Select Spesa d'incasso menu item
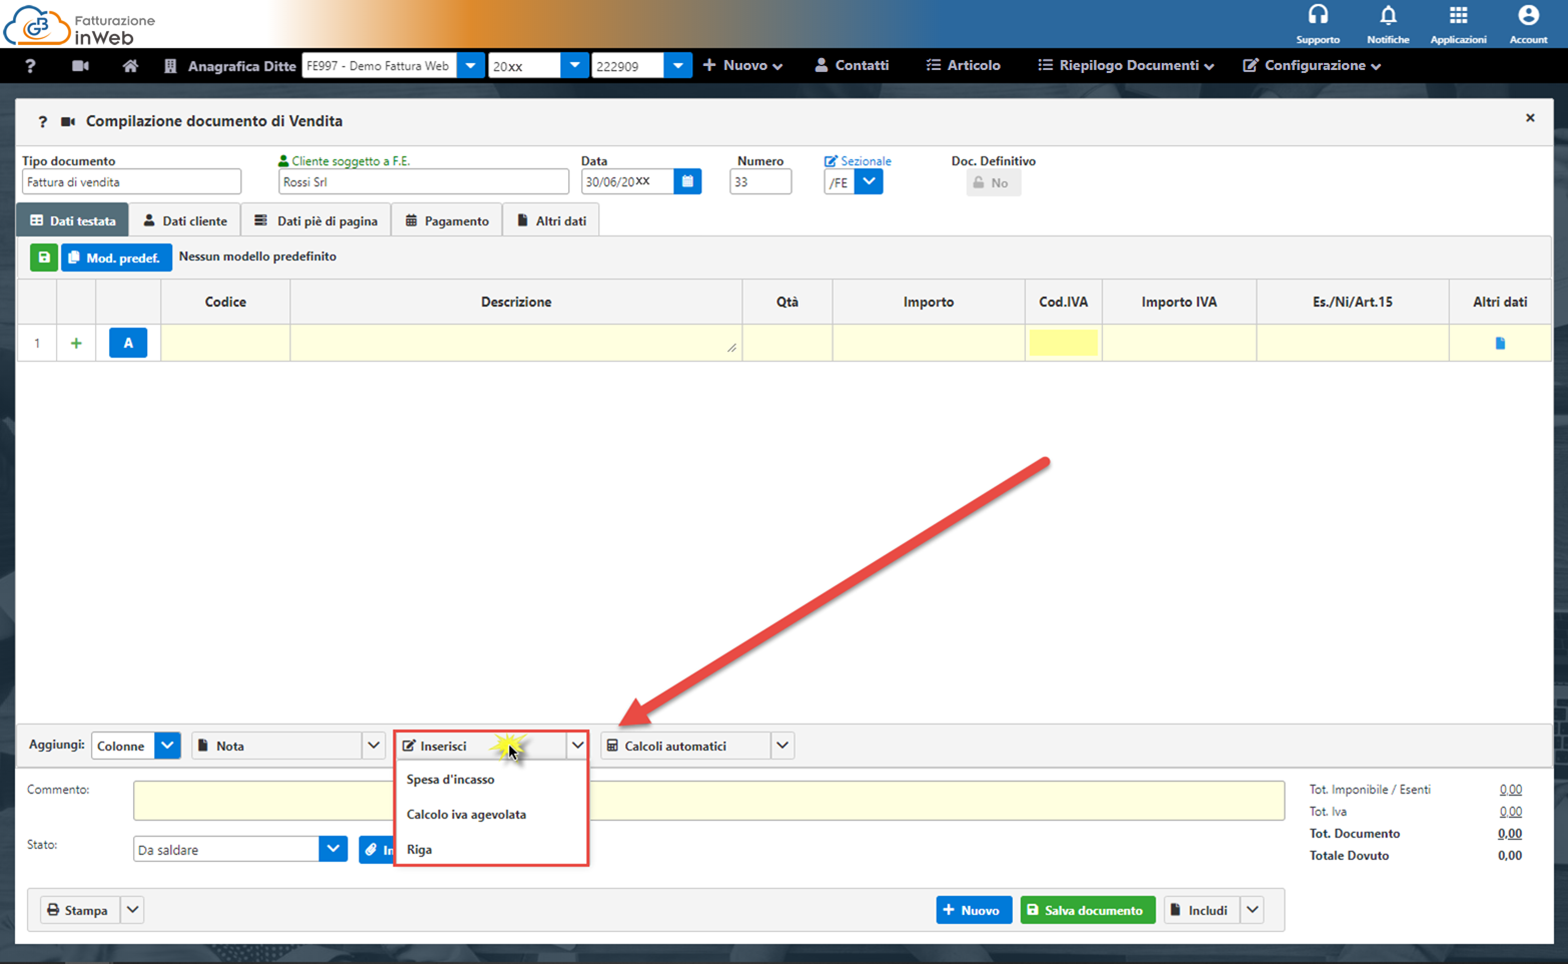1568x964 pixels. [450, 780]
